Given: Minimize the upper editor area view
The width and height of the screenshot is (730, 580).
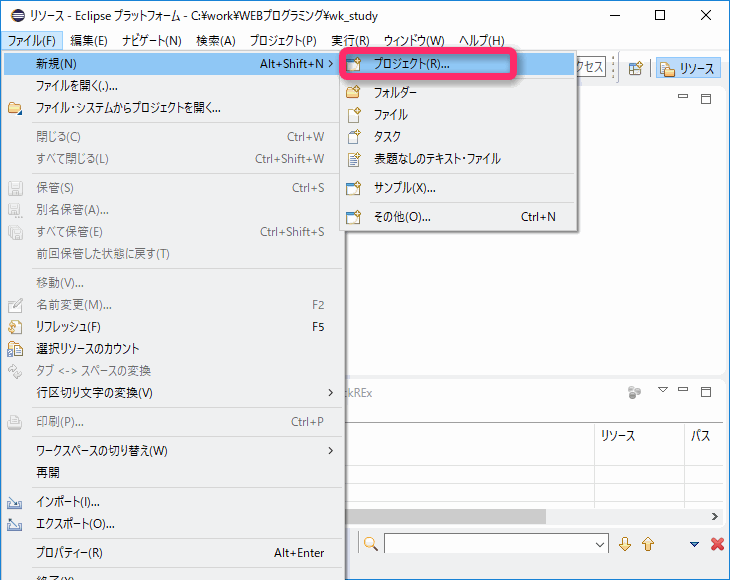Looking at the screenshot, I should coord(683,96).
